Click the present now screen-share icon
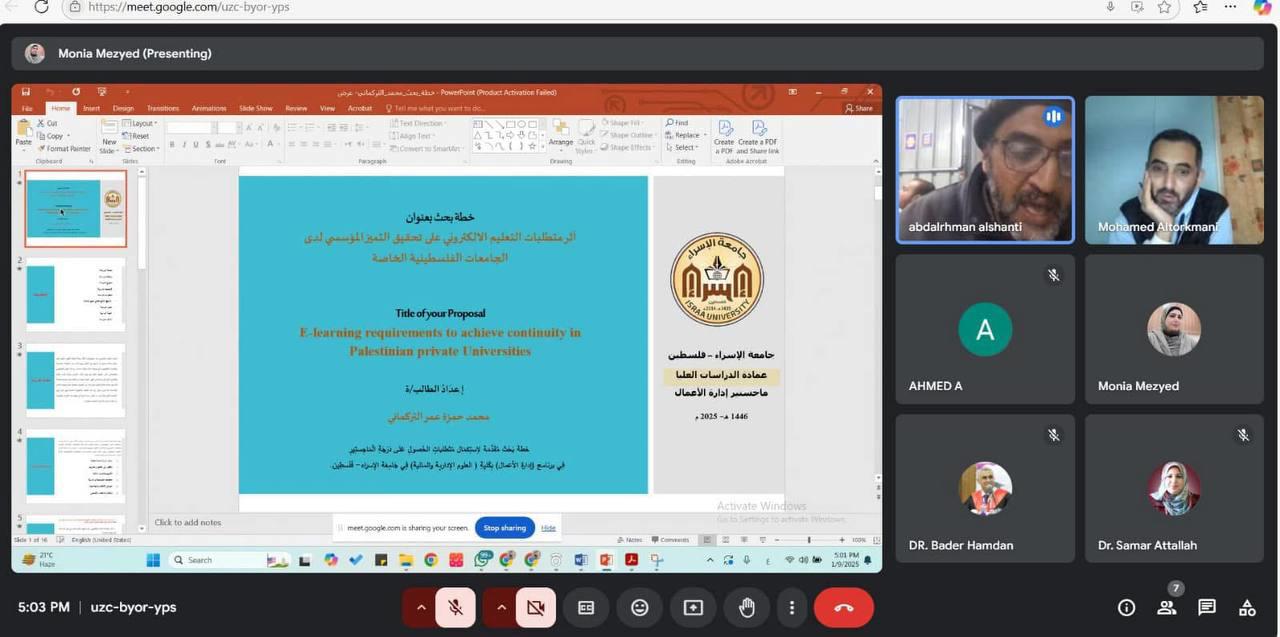Screen dimensions: 1280x637 click(x=693, y=607)
